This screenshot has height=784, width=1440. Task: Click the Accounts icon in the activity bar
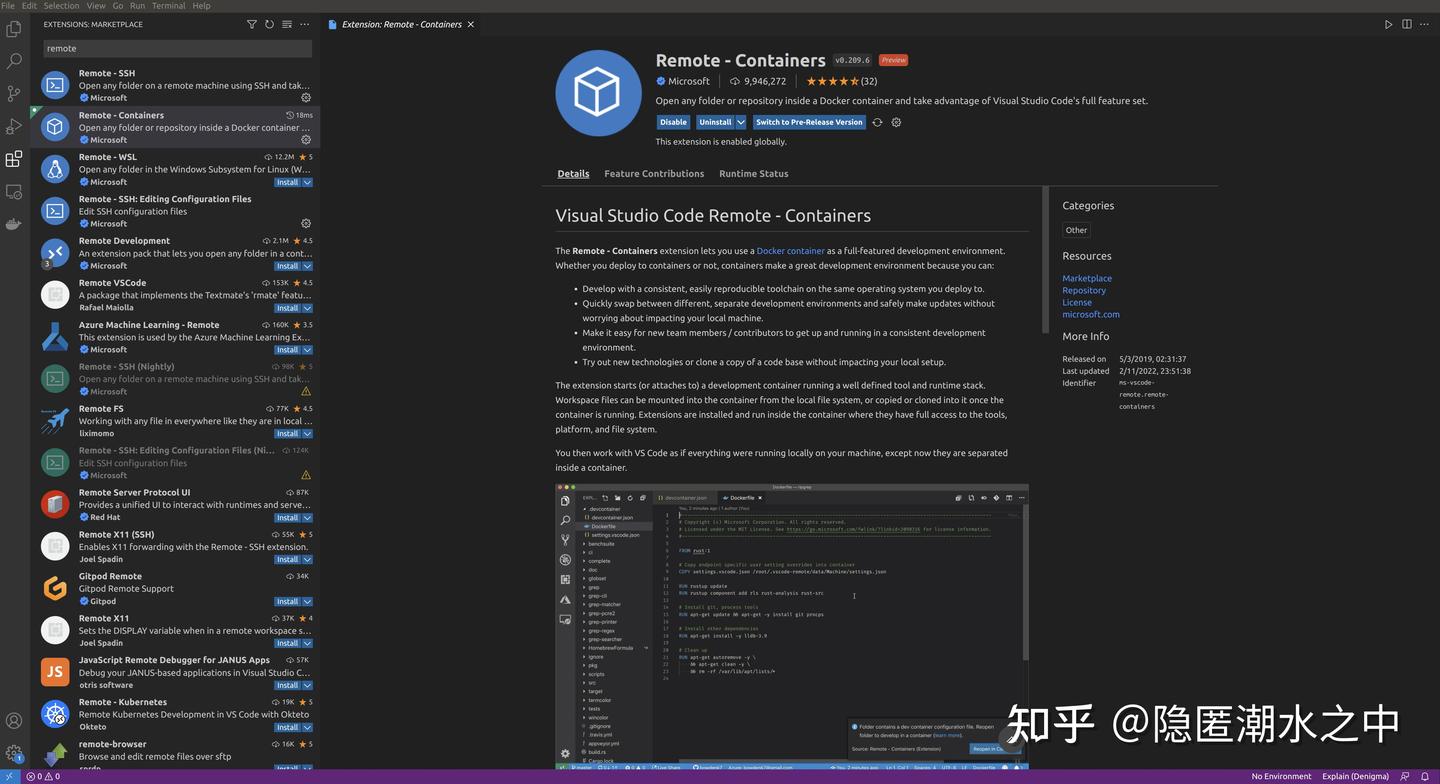13,720
